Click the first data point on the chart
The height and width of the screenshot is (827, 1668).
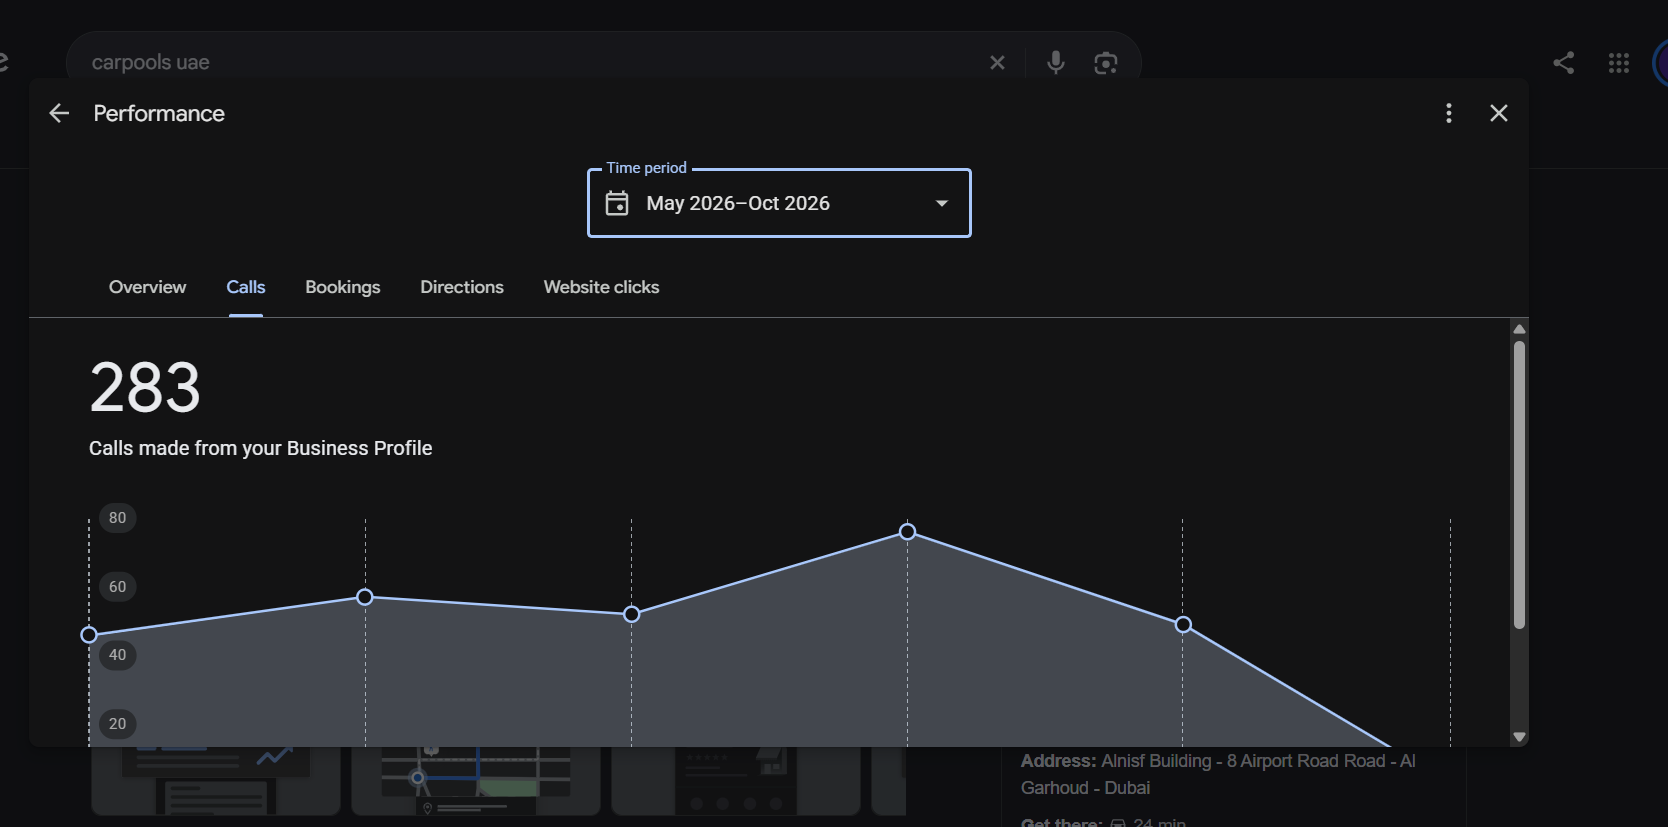(89, 635)
